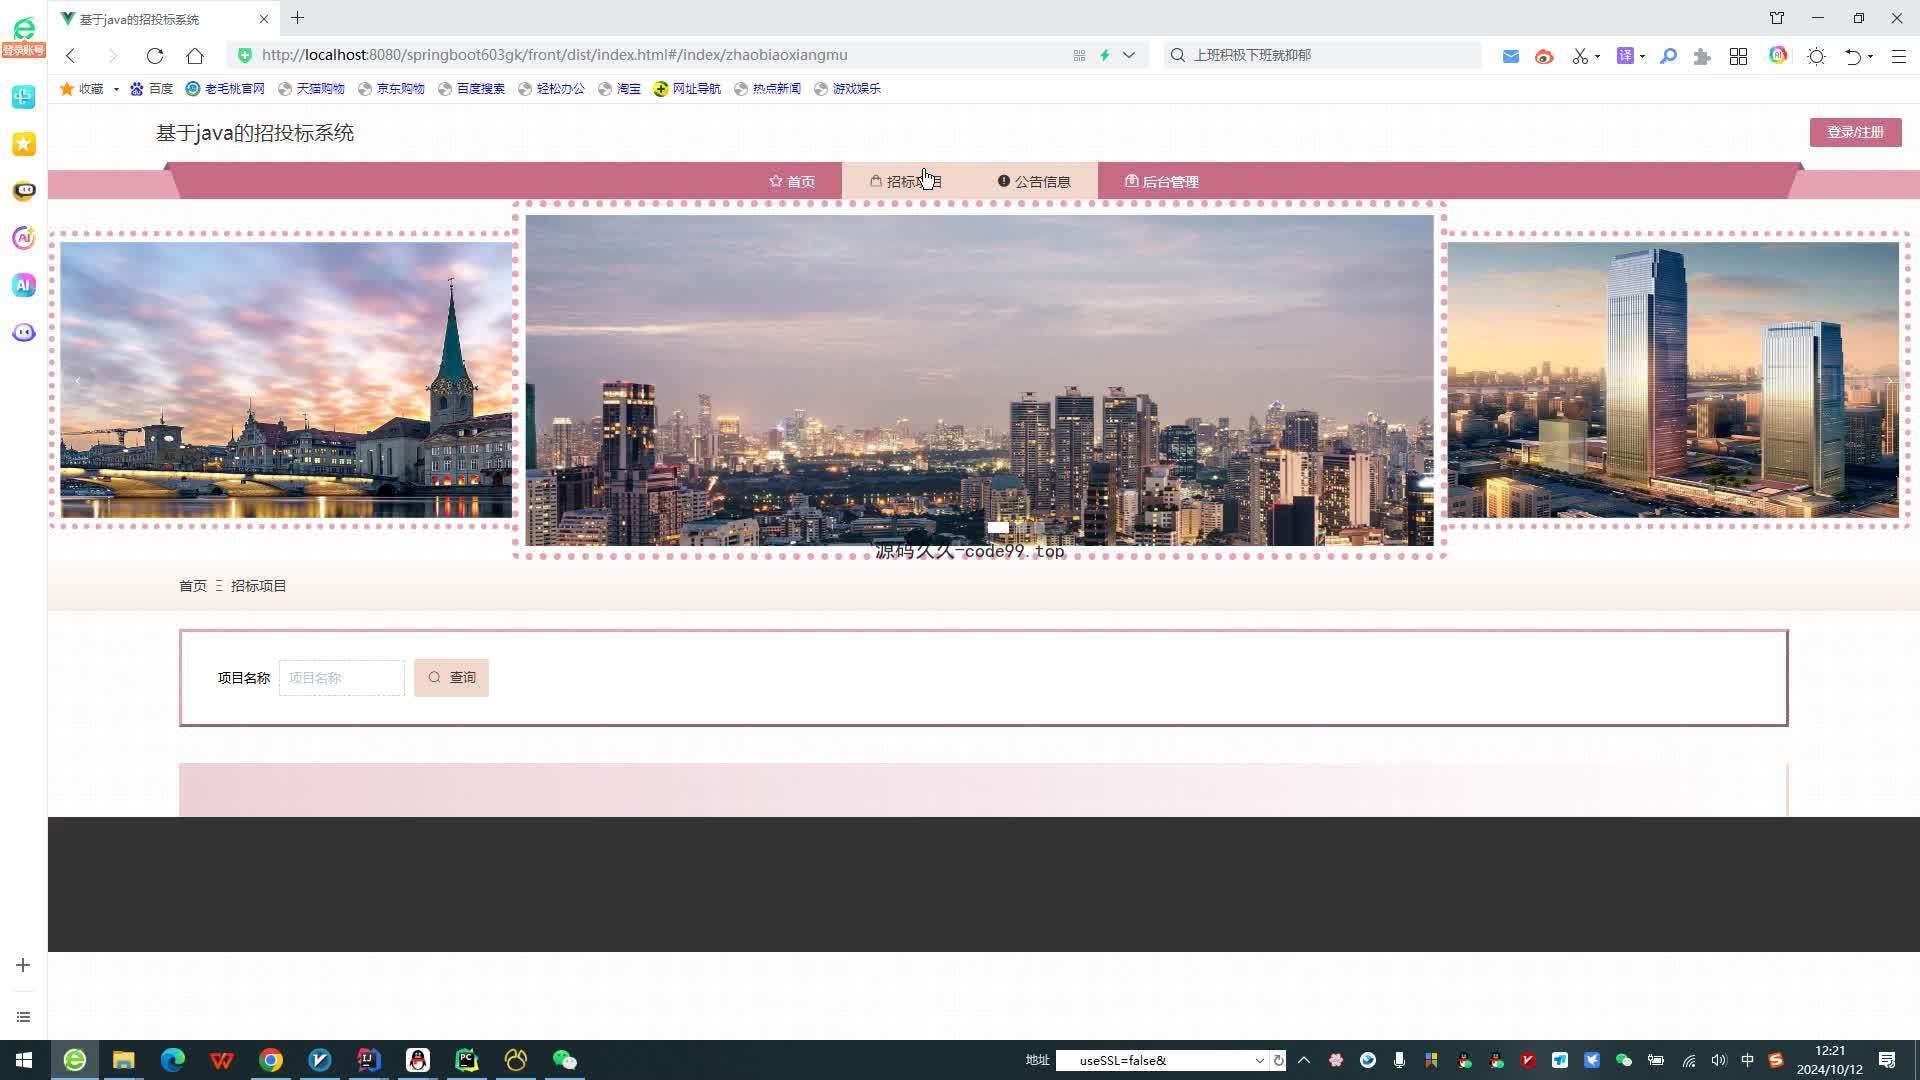This screenshot has height=1080, width=1920.
Task: Open 网址导航 bookmark
Action: point(687,89)
